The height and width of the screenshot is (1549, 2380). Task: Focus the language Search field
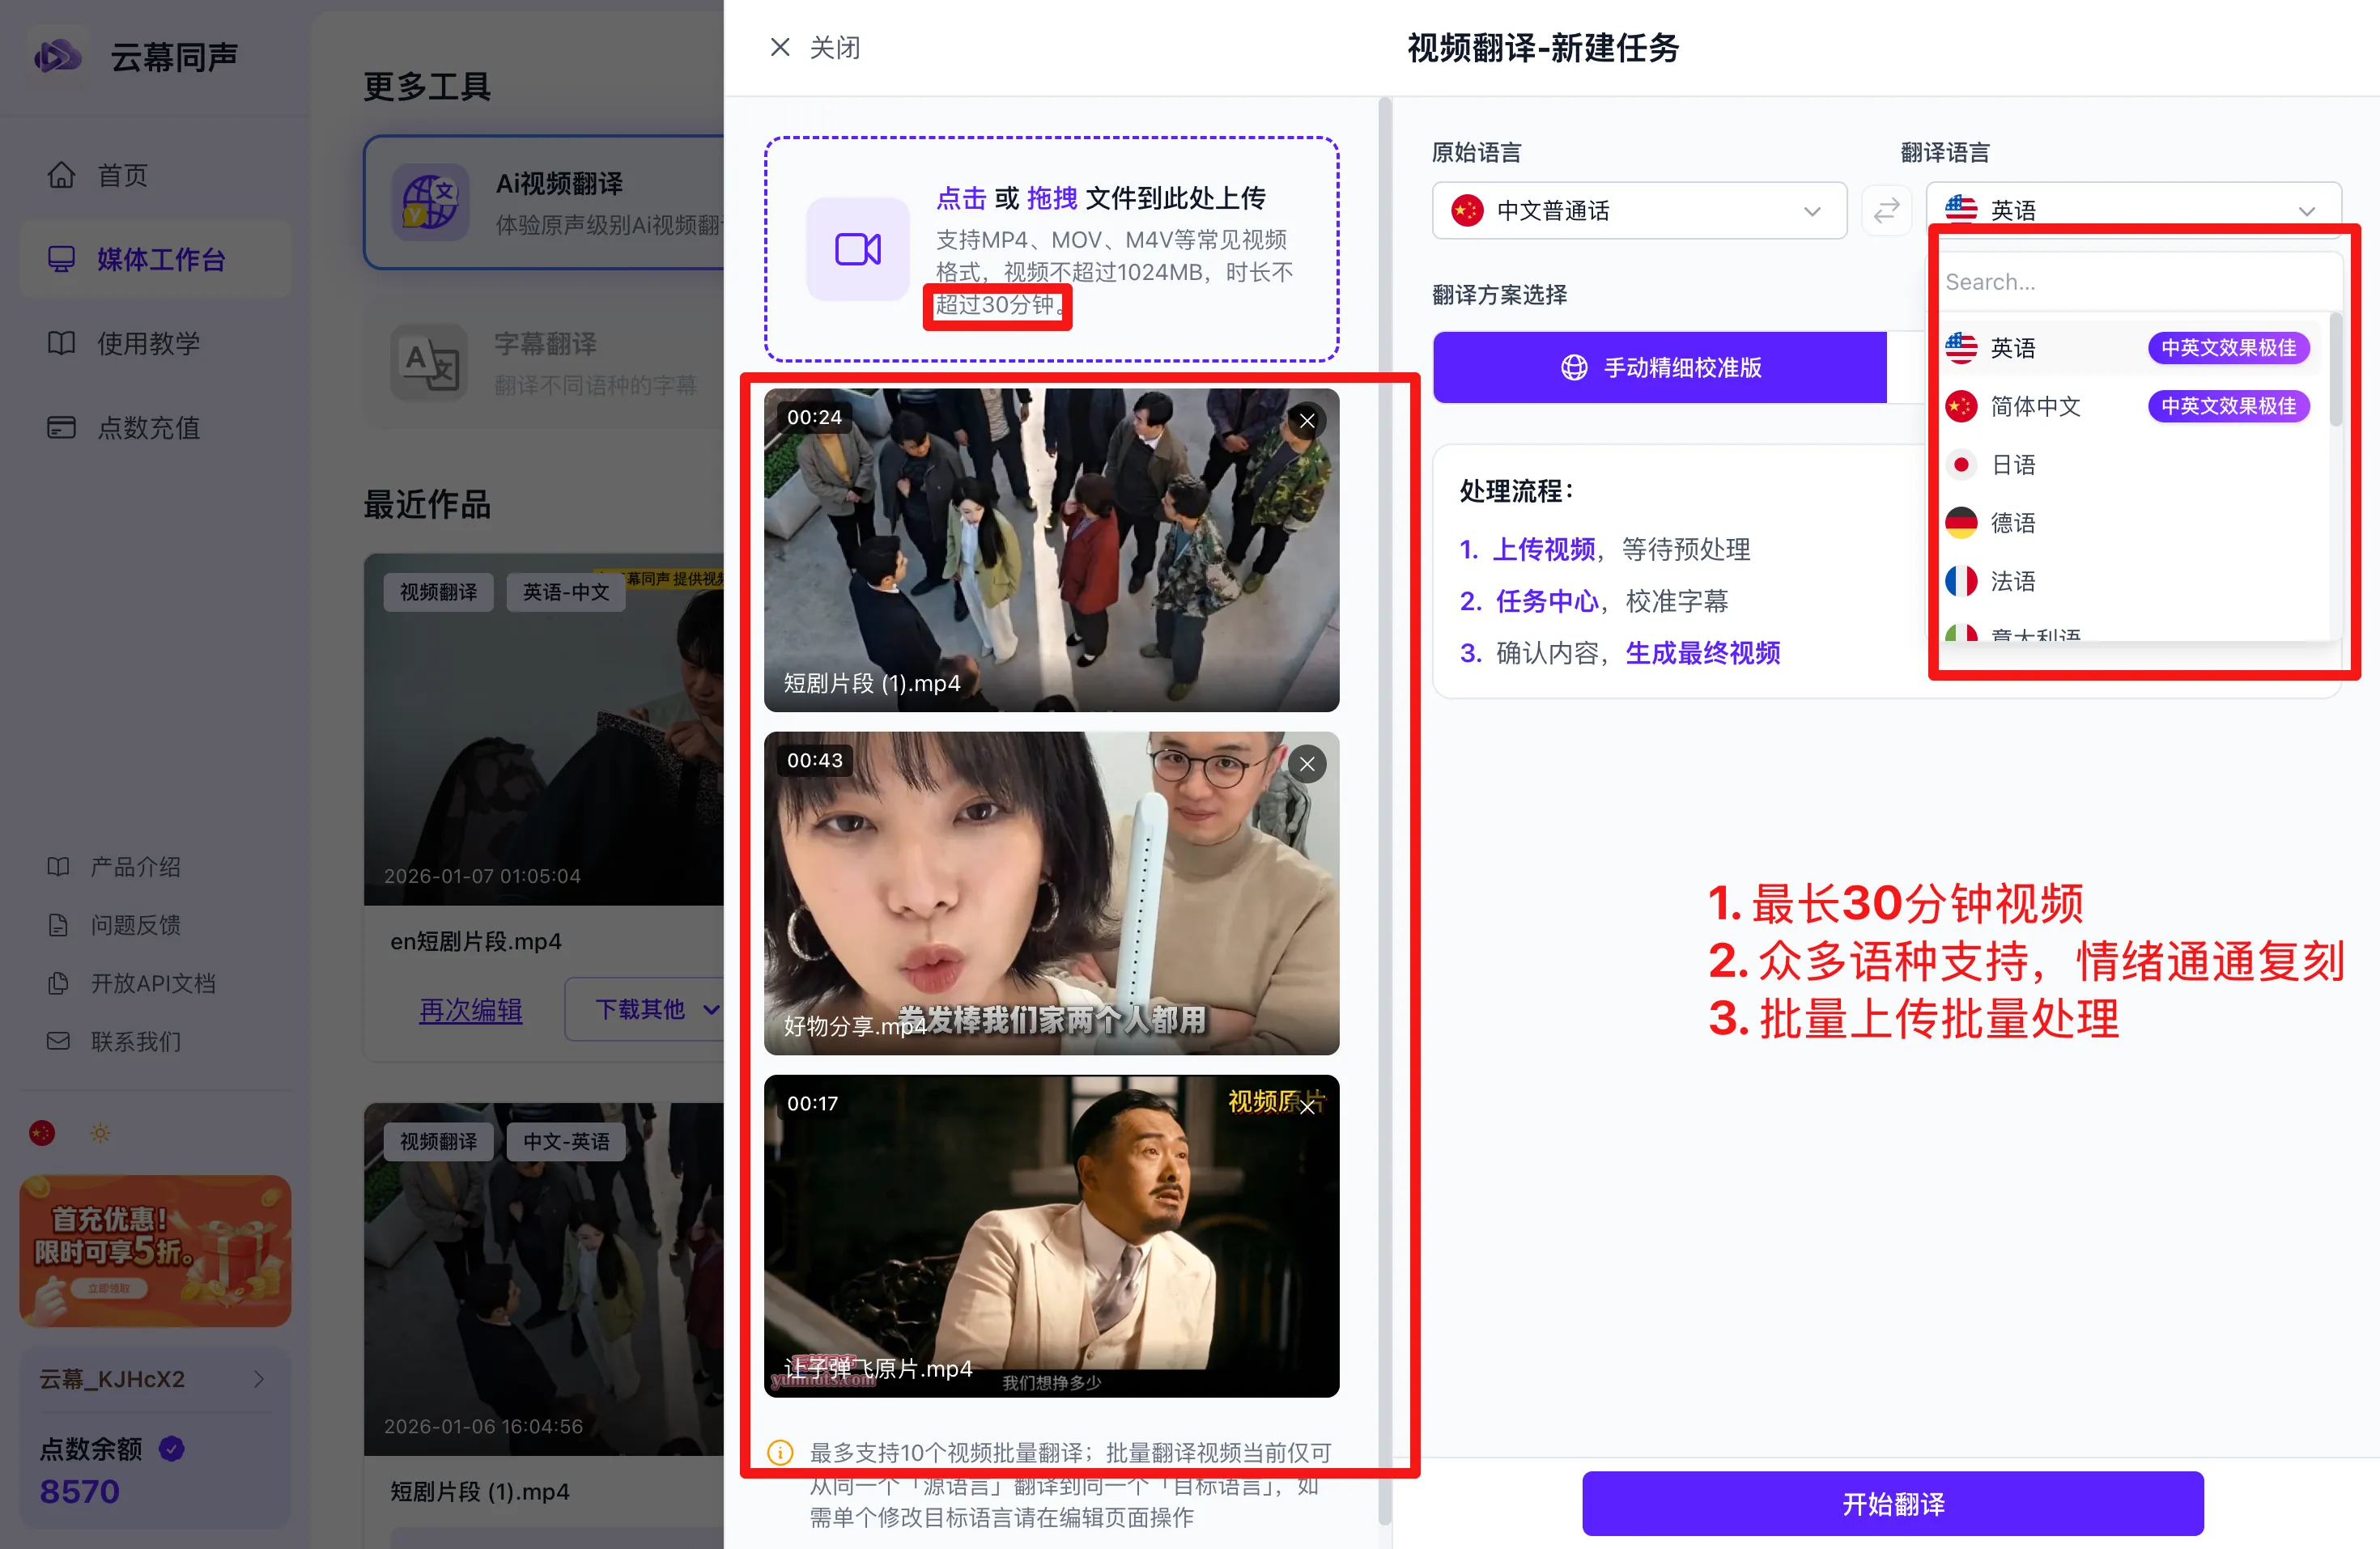[x=2130, y=283]
